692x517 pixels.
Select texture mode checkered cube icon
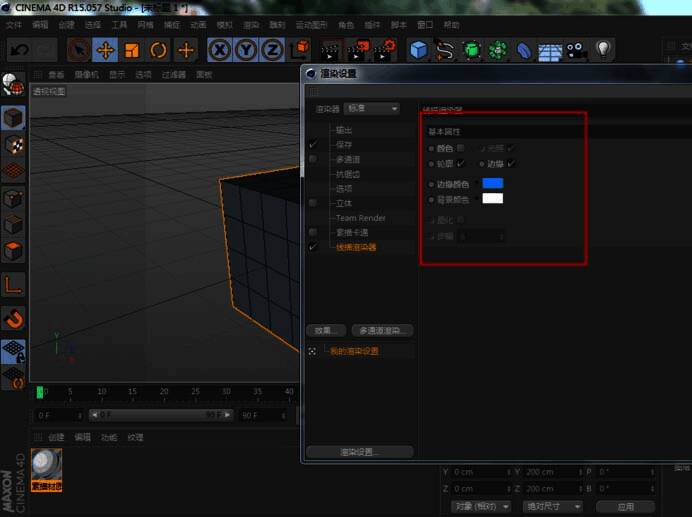point(13,145)
